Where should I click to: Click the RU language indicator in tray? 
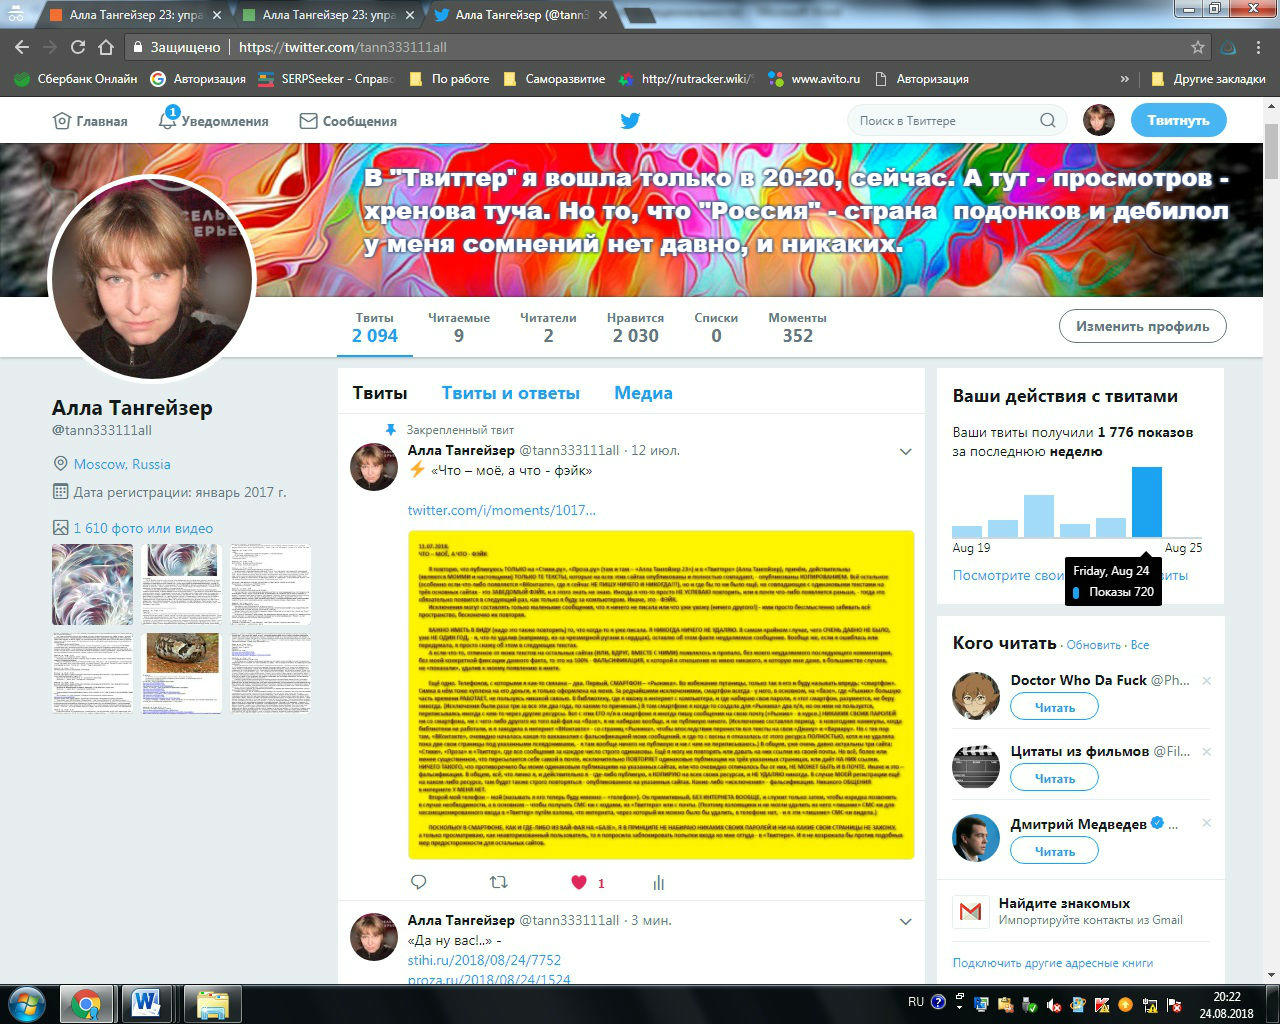(x=916, y=1002)
